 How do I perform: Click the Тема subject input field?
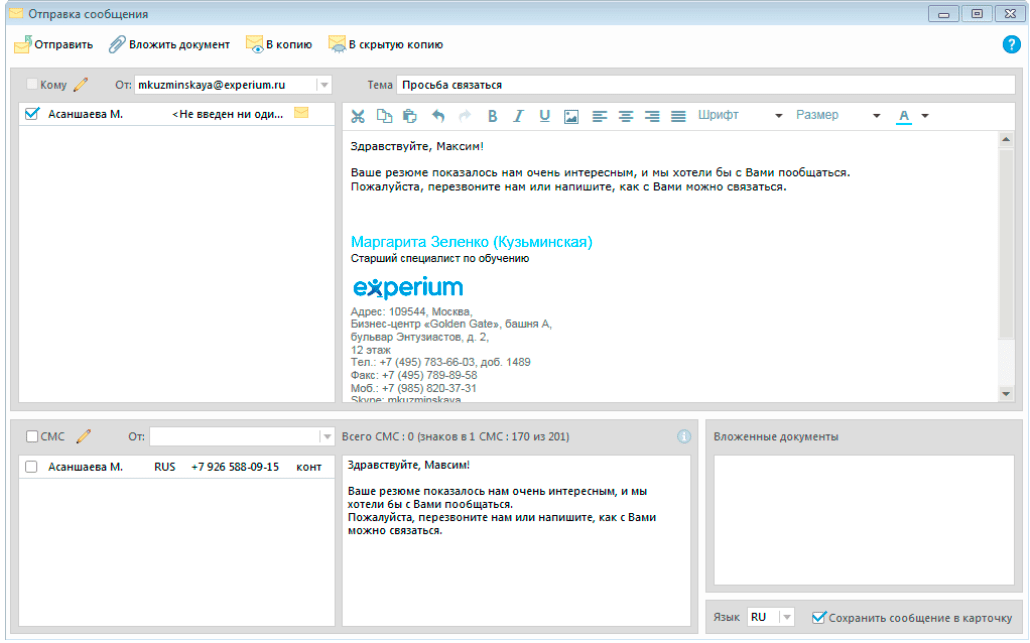point(700,85)
